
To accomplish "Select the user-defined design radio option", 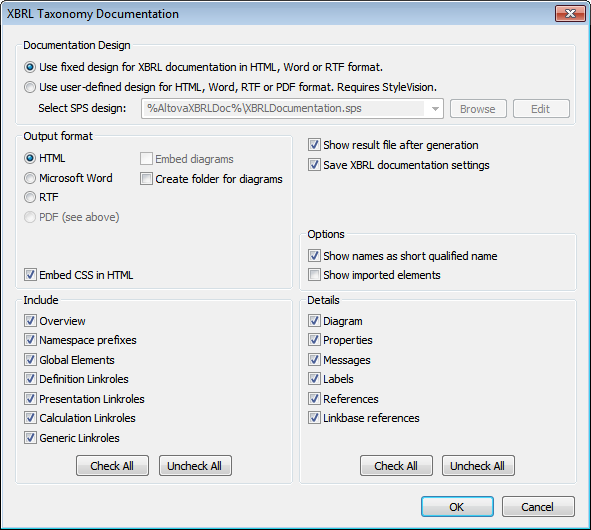I will point(30,87).
